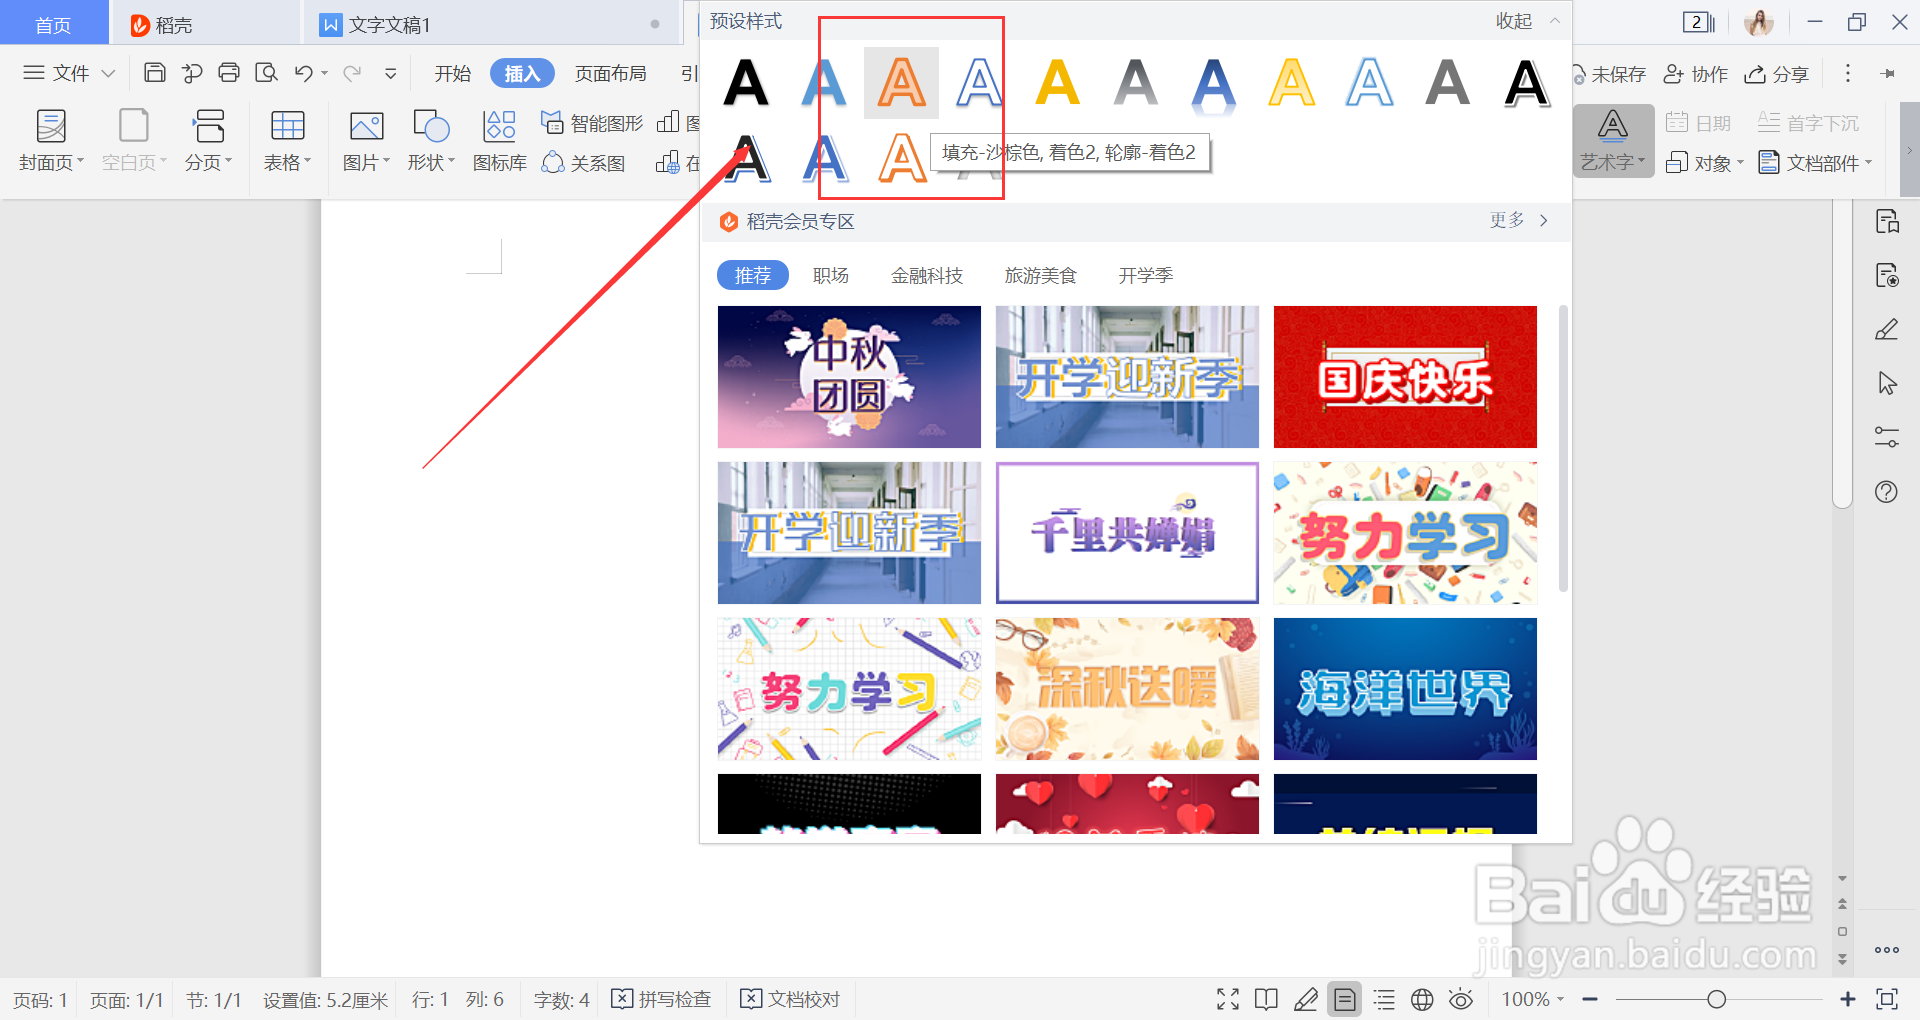
Task: Insert a 智能图形 smart graphic
Action: [x=586, y=122]
